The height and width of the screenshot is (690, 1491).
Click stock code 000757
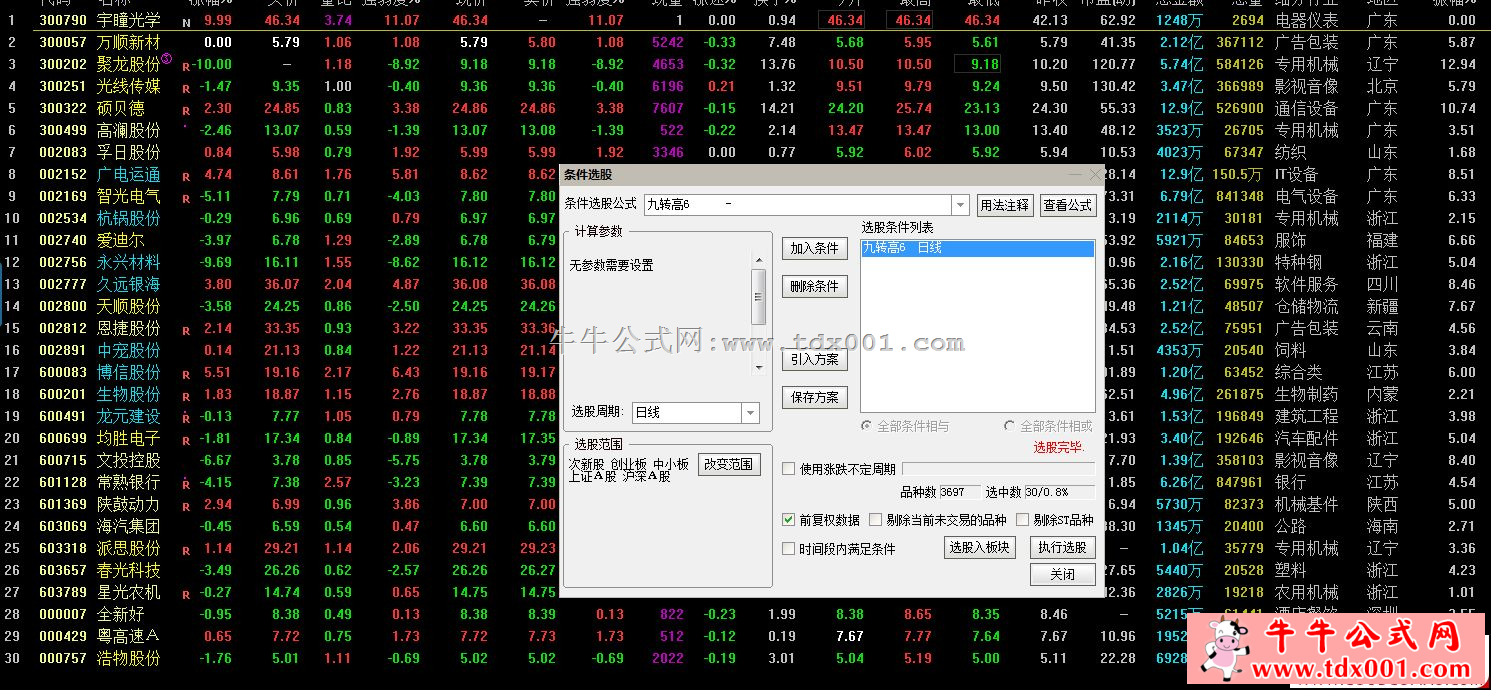coord(63,658)
